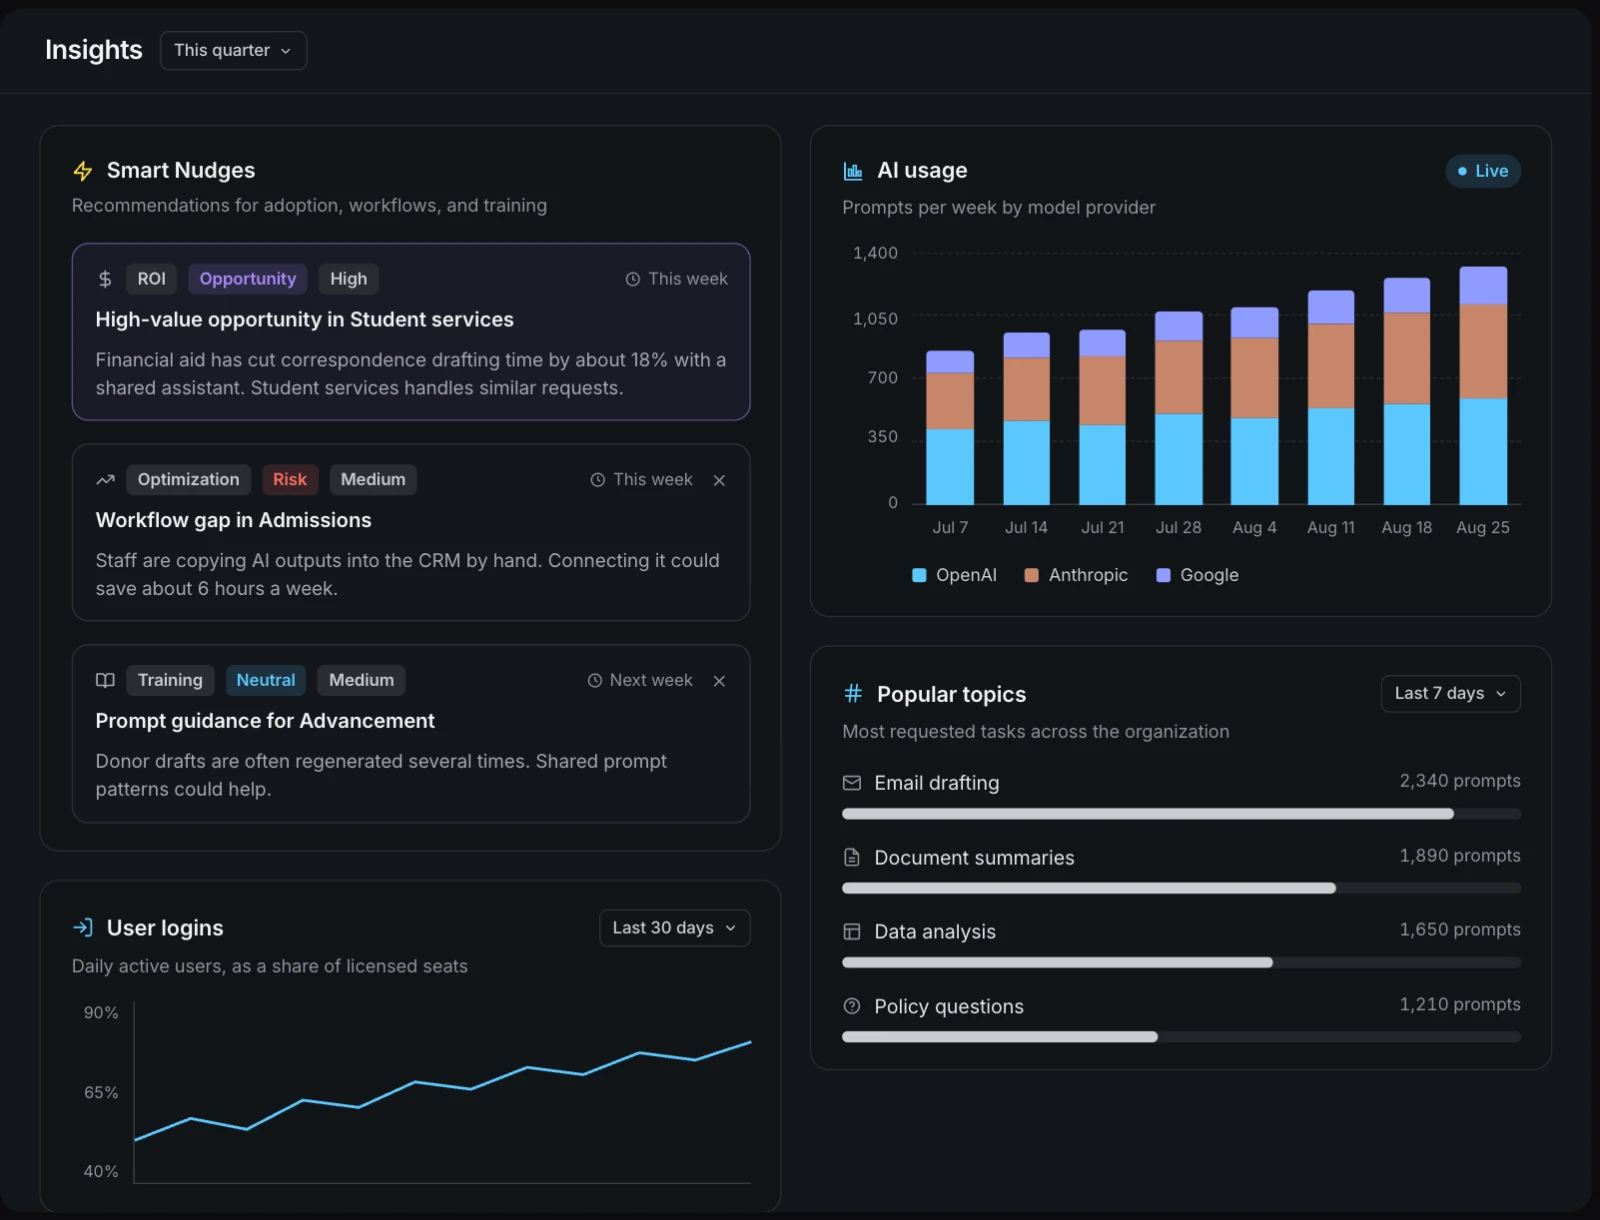Click the Email drafting envelope icon
Screen dimensions: 1600x1220
[x=852, y=783]
